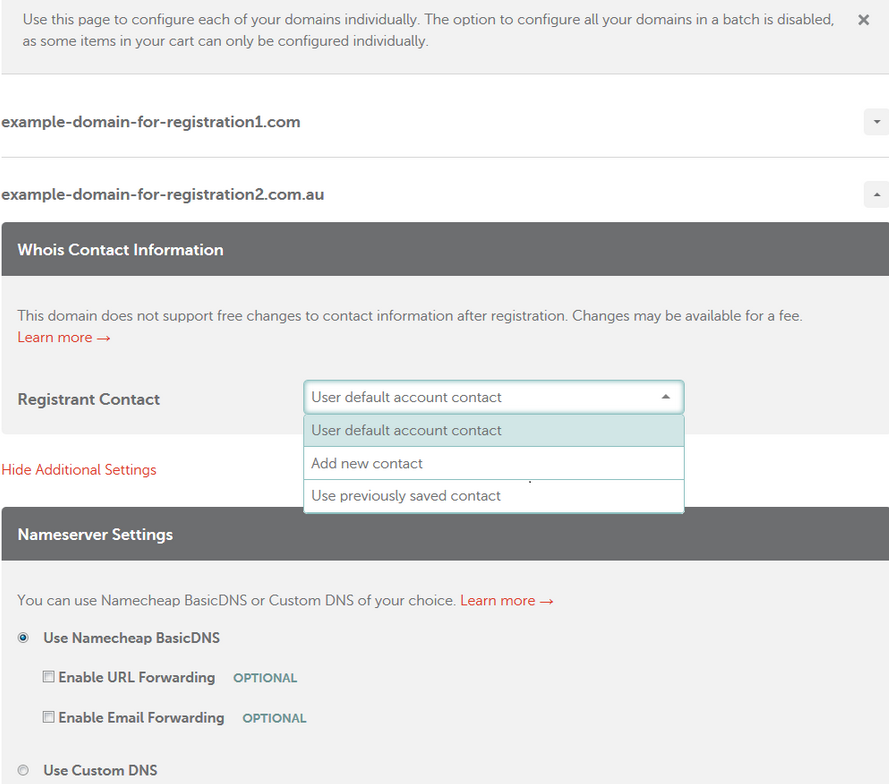The height and width of the screenshot is (784, 889).
Task: Click the example-domain-for-registration1.com heading
Action: [151, 121]
